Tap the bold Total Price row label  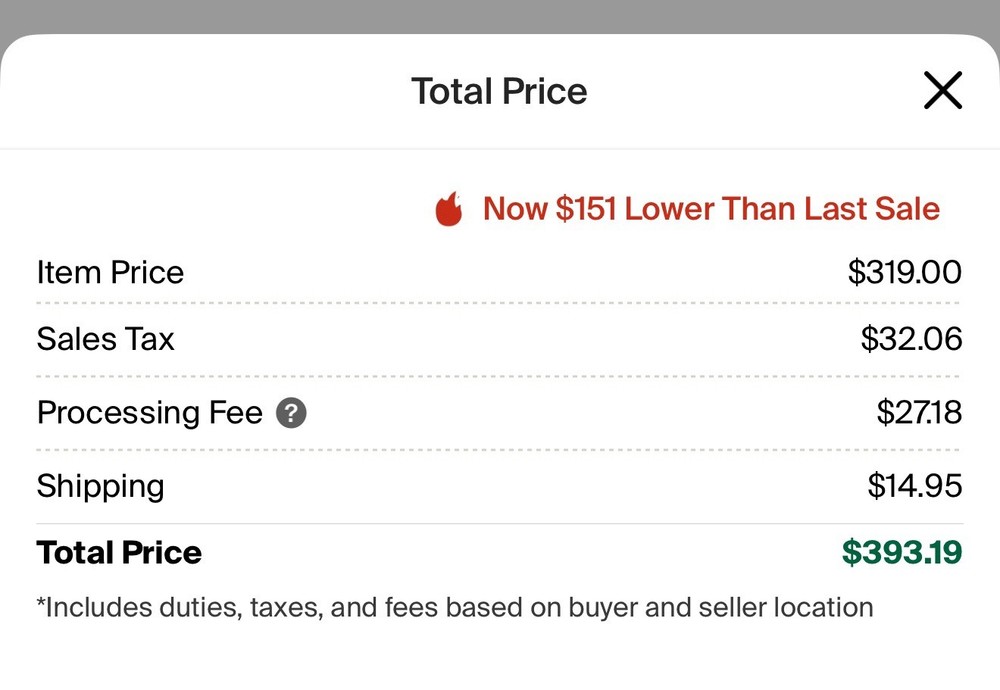pos(119,552)
